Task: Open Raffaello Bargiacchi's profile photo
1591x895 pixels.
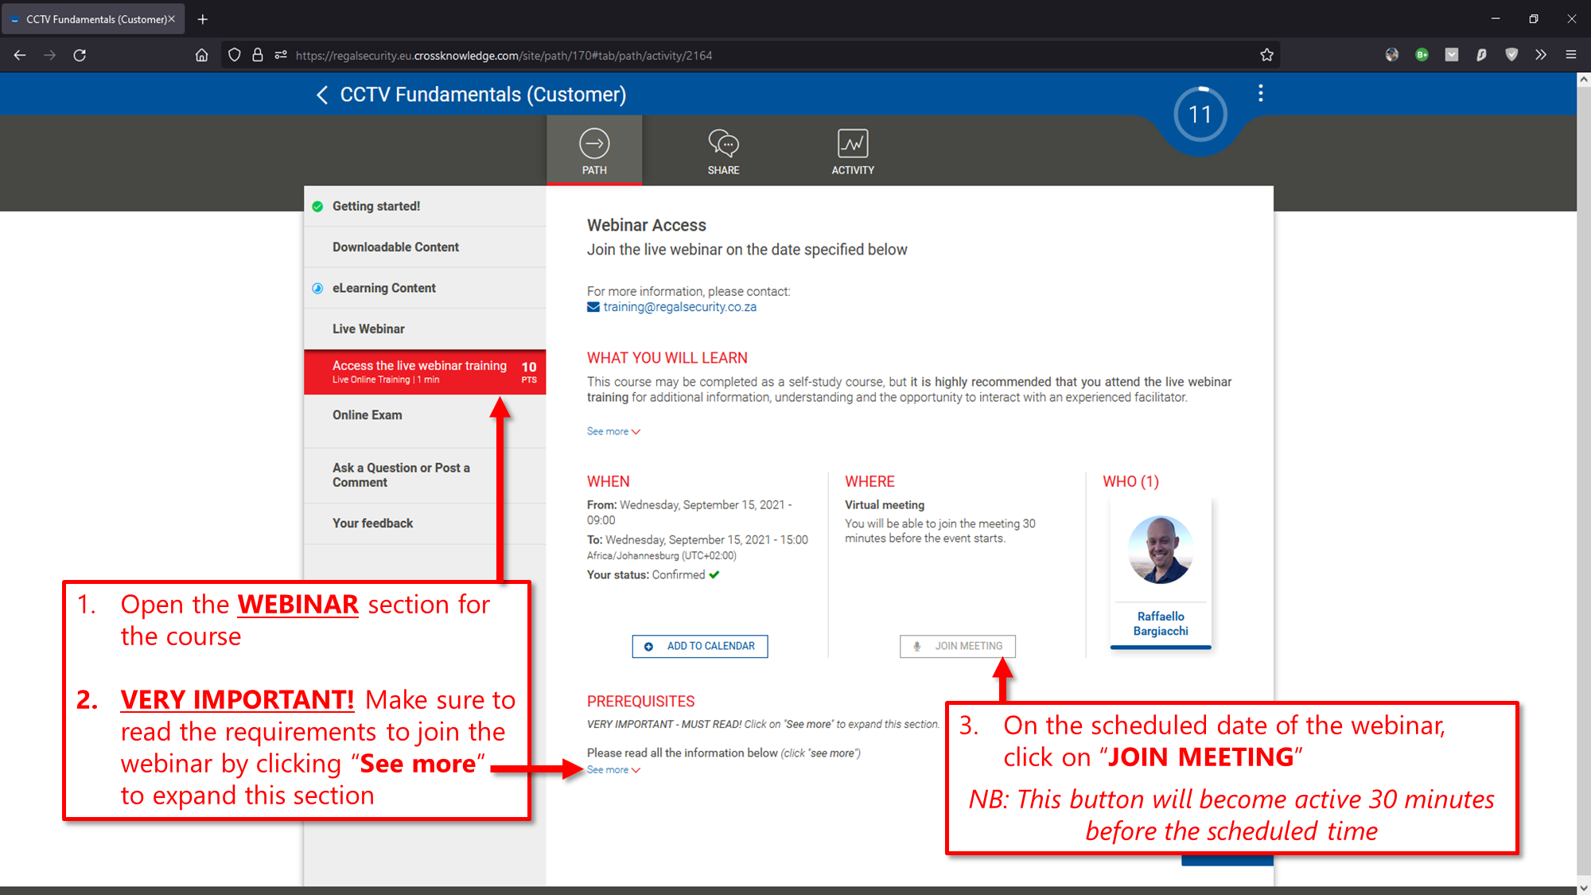Action: tap(1160, 549)
